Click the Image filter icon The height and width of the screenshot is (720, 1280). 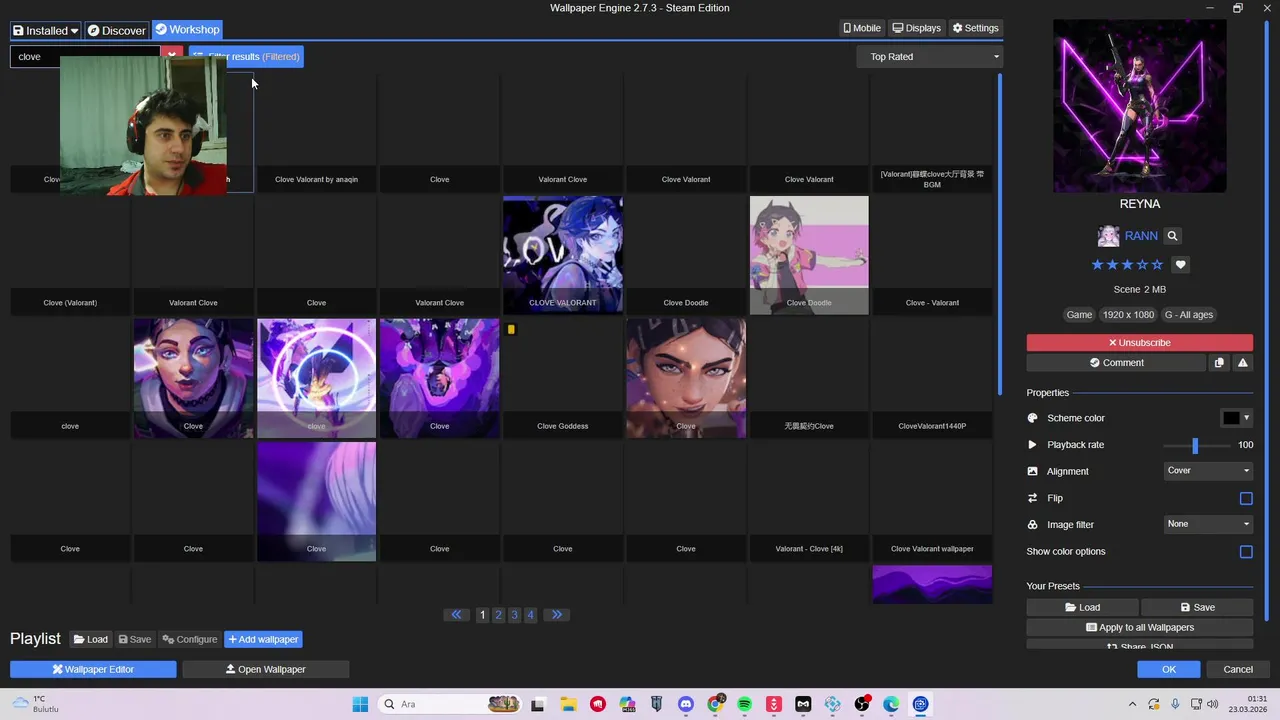[x=1033, y=525]
